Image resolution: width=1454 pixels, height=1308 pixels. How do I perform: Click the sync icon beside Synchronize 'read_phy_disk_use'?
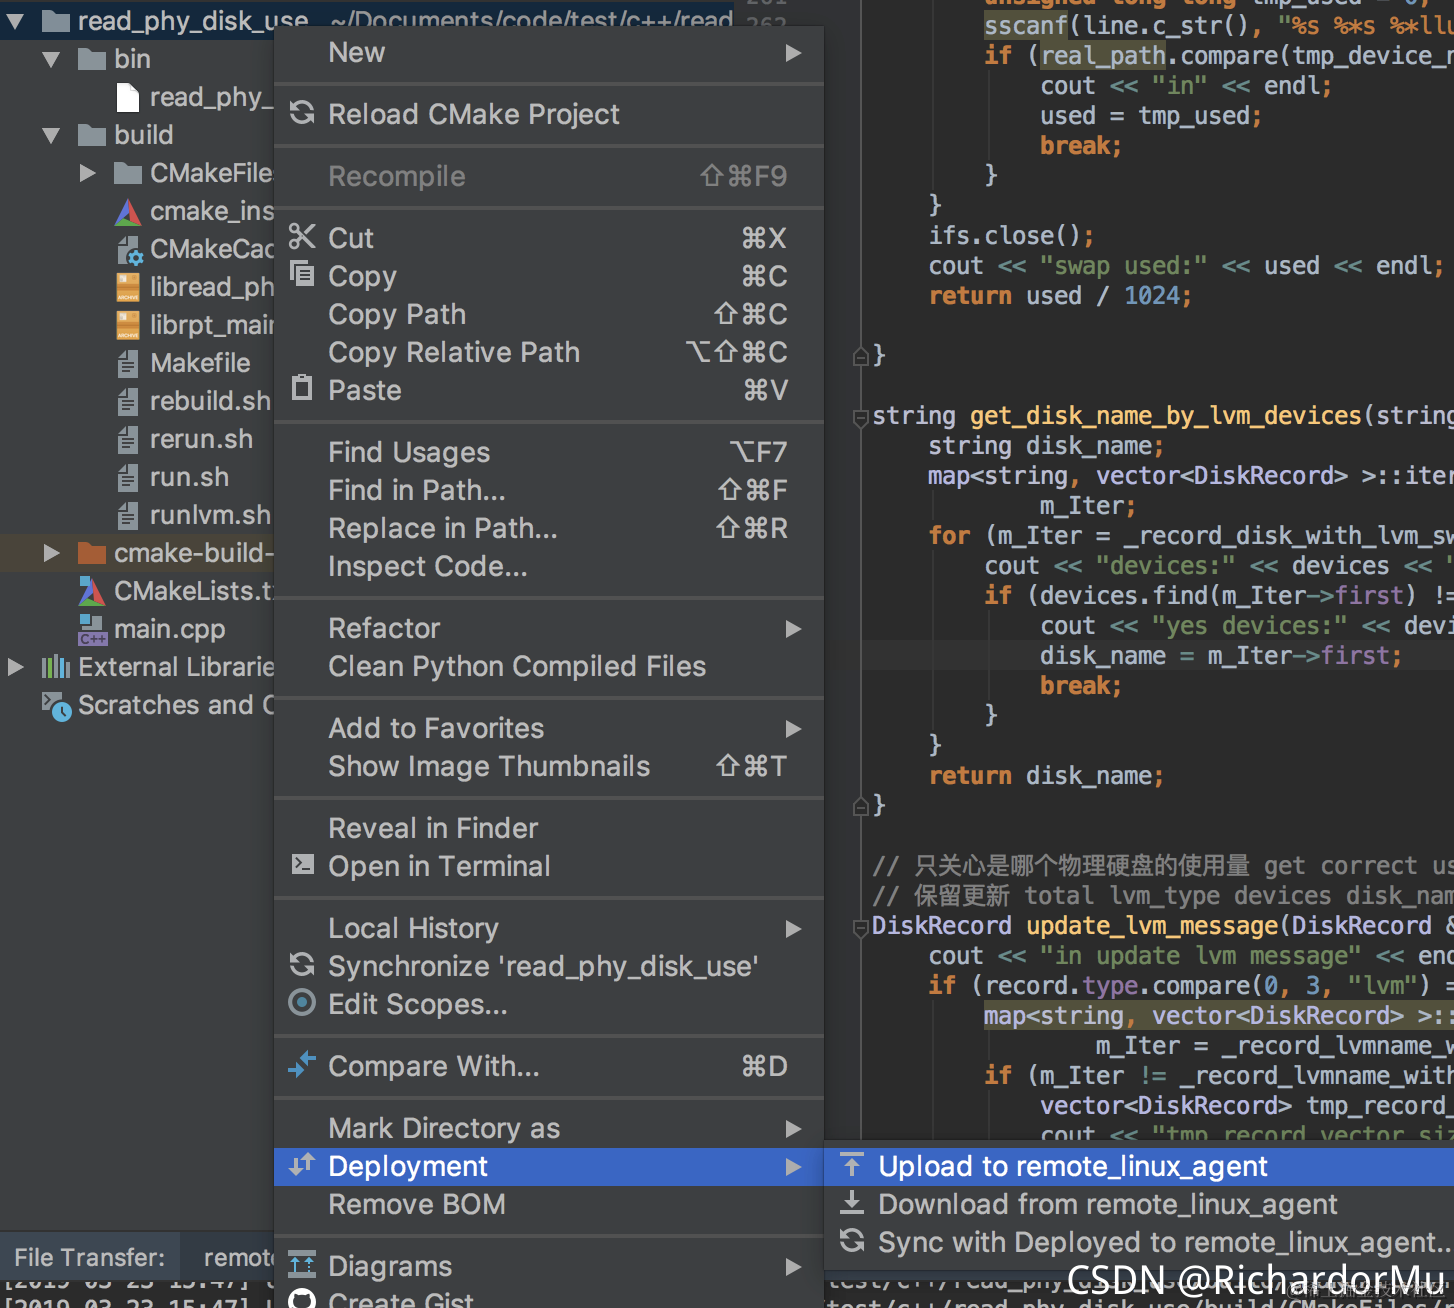pyautogui.click(x=302, y=964)
